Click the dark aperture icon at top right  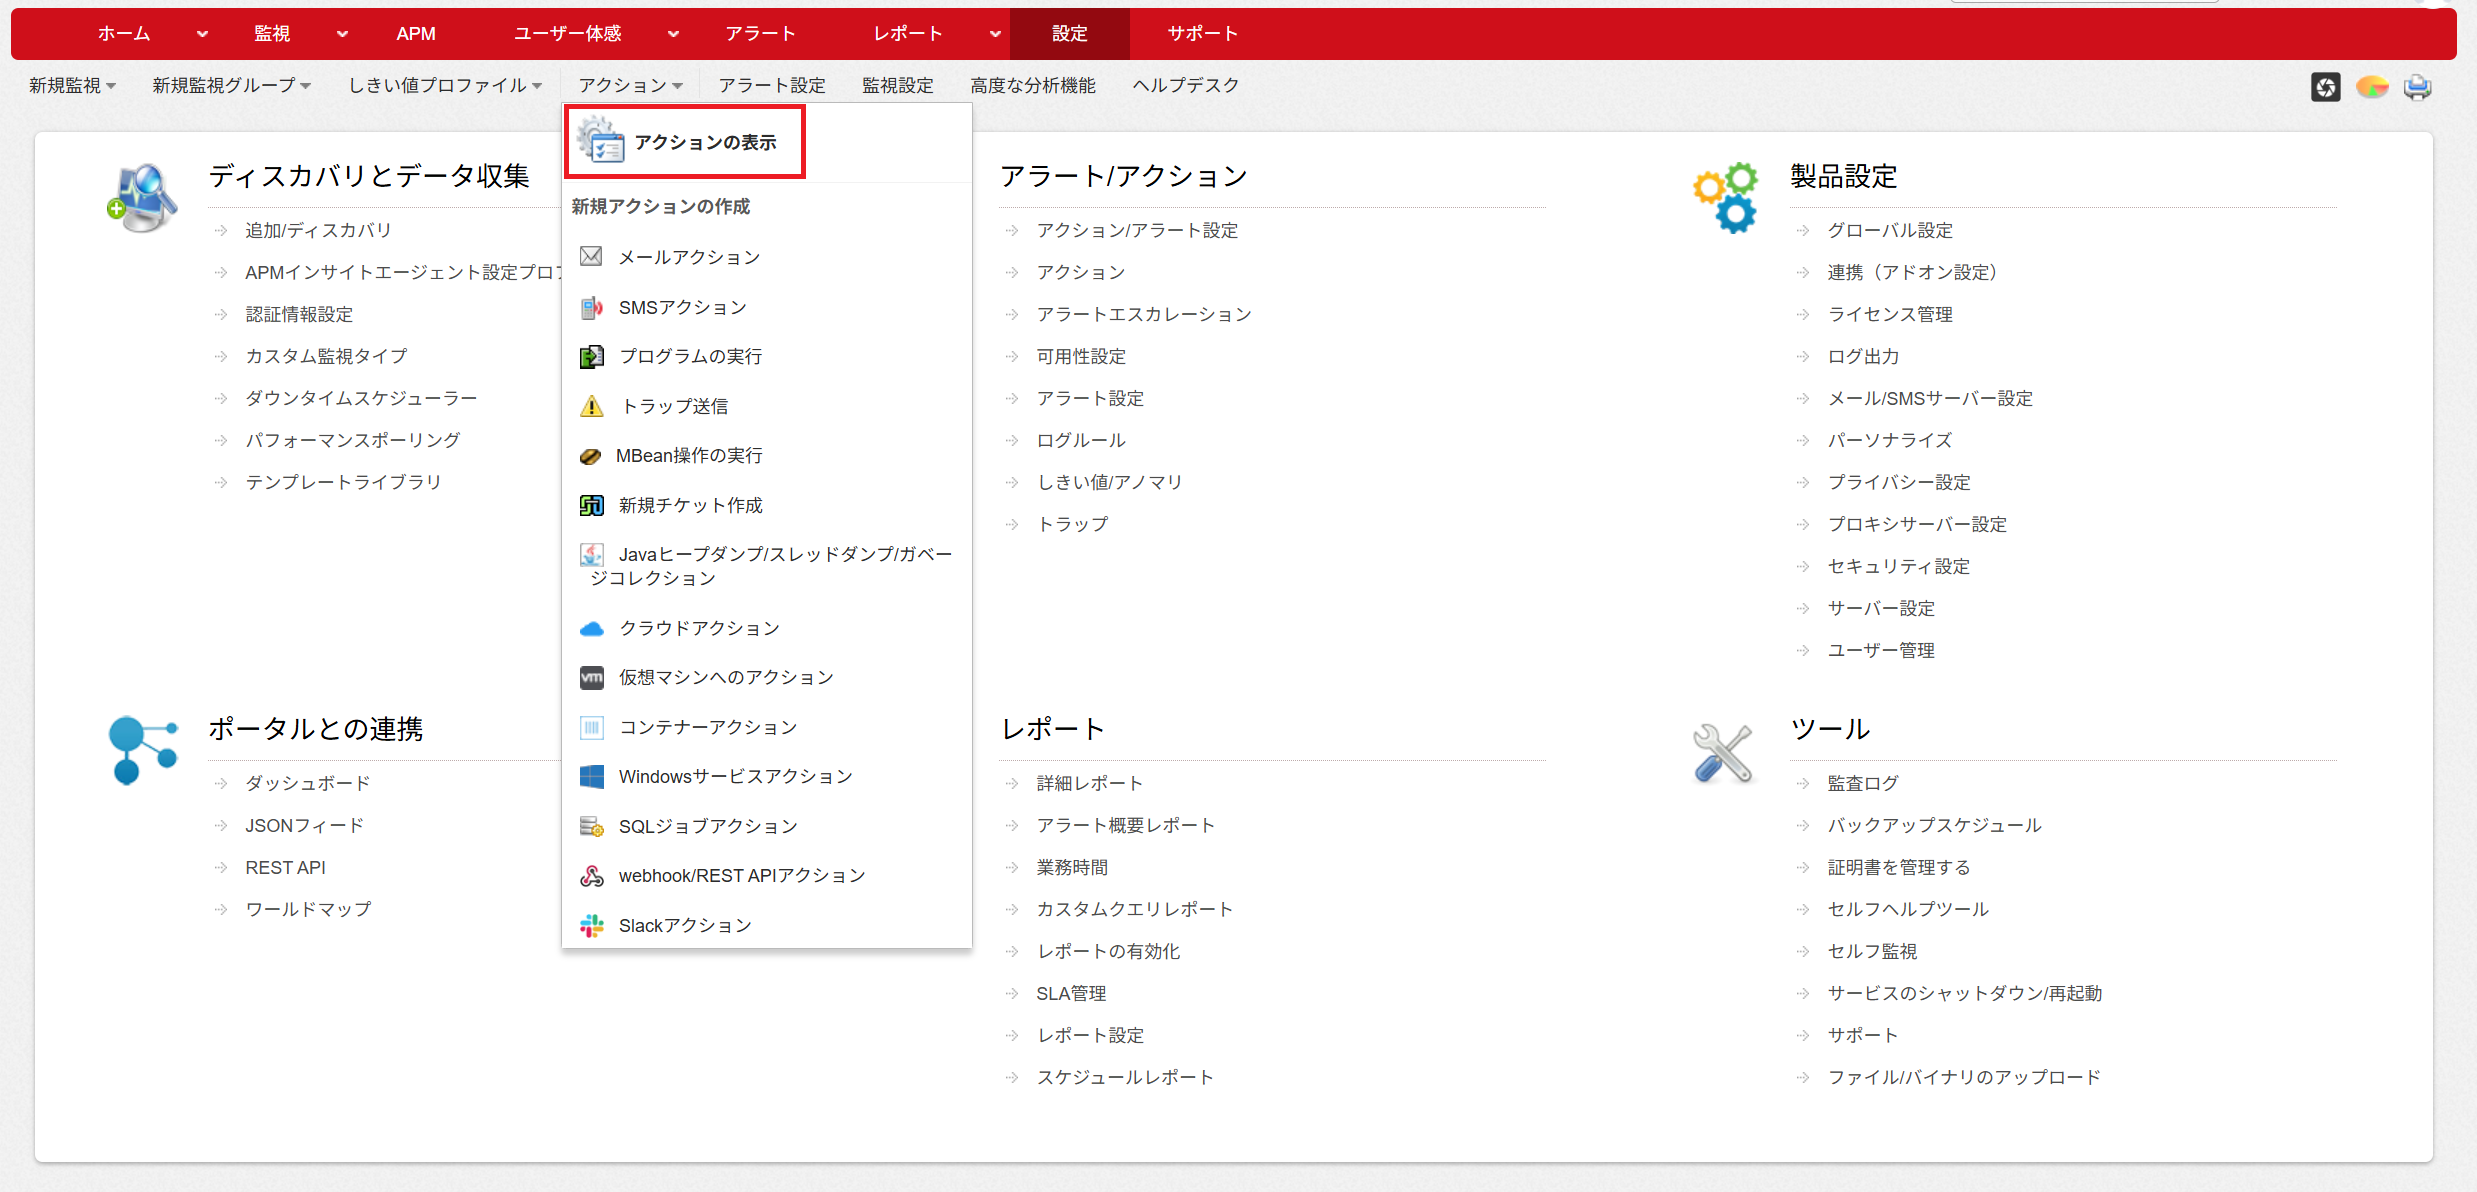click(x=2325, y=87)
